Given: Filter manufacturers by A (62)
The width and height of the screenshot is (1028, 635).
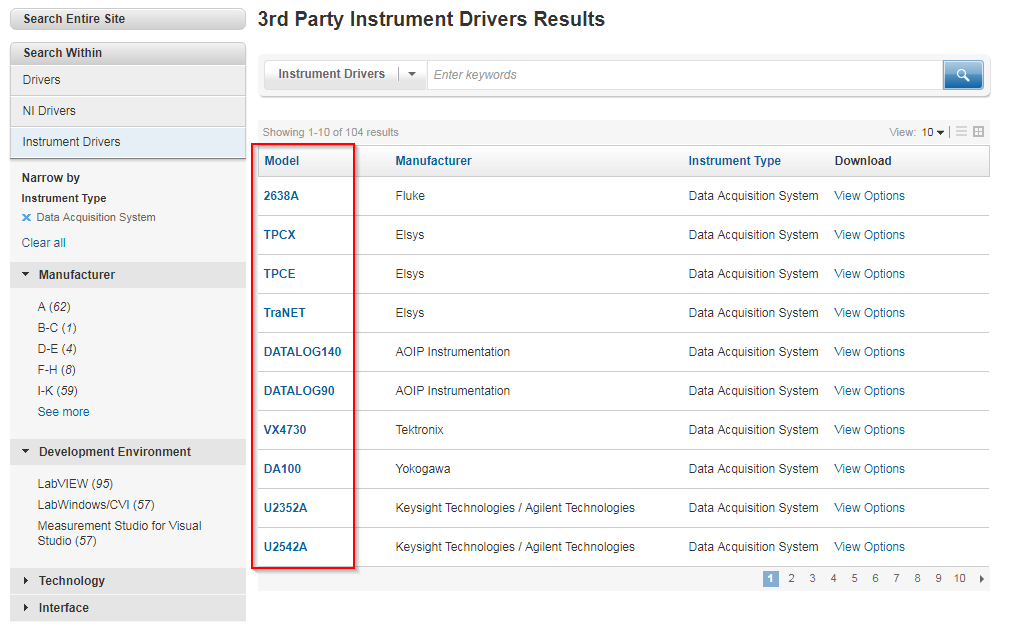Looking at the screenshot, I should 54,307.
